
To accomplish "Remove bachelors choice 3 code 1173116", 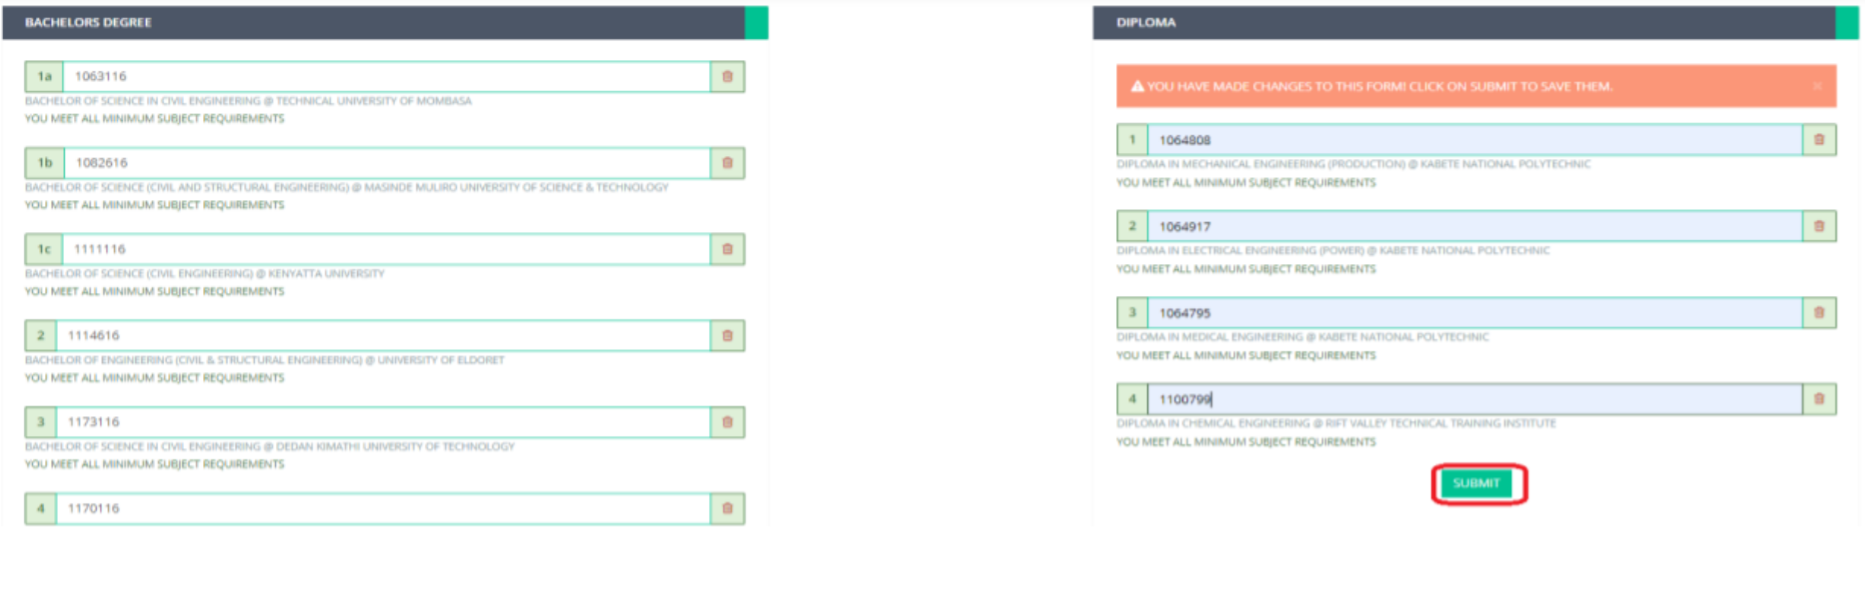I will point(727,422).
